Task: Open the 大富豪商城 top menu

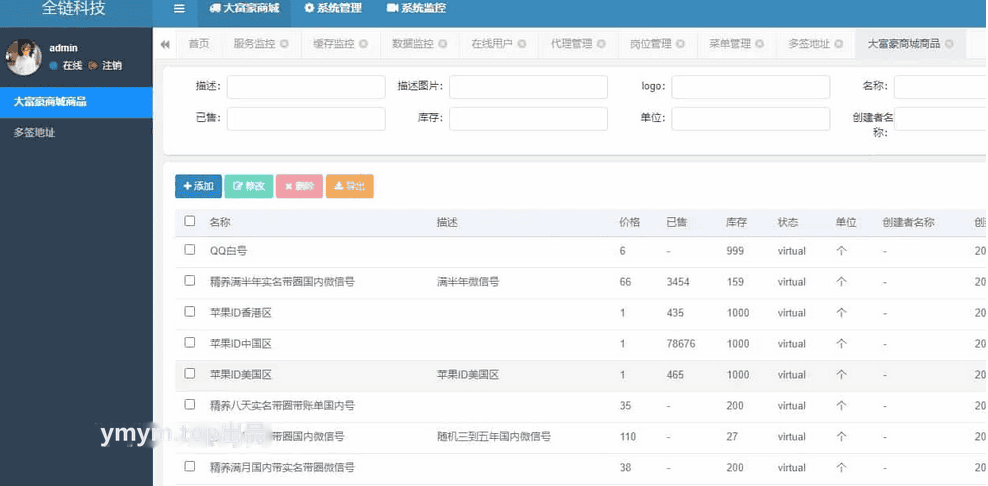Action: point(244,9)
